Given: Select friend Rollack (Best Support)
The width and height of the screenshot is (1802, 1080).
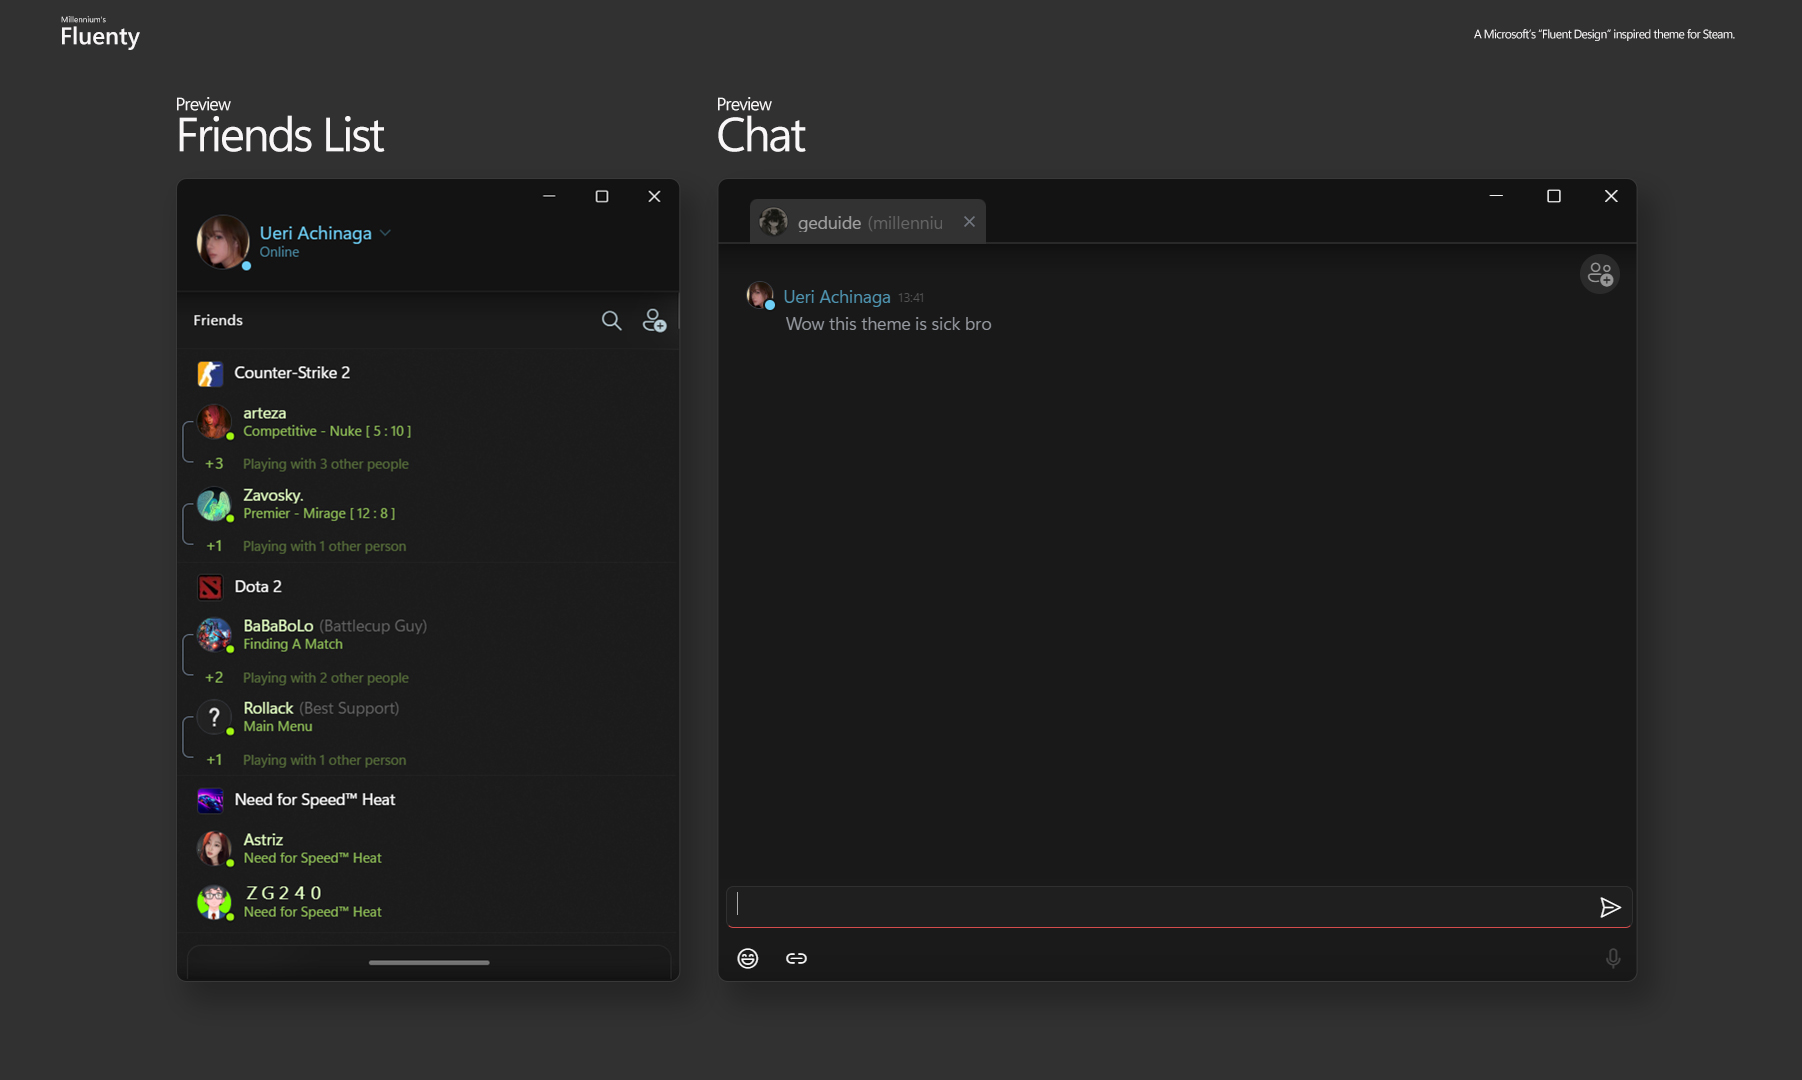Looking at the screenshot, I should pyautogui.click(x=428, y=717).
